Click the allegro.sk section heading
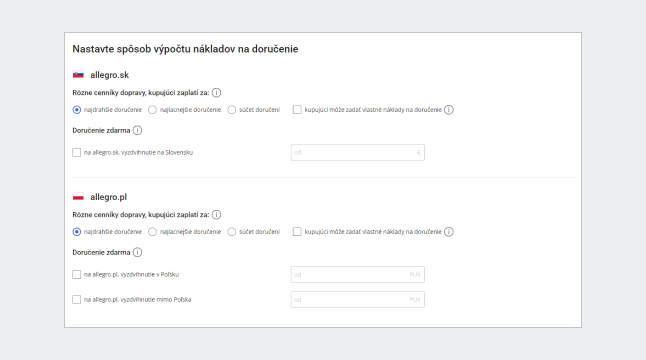 [x=110, y=75]
